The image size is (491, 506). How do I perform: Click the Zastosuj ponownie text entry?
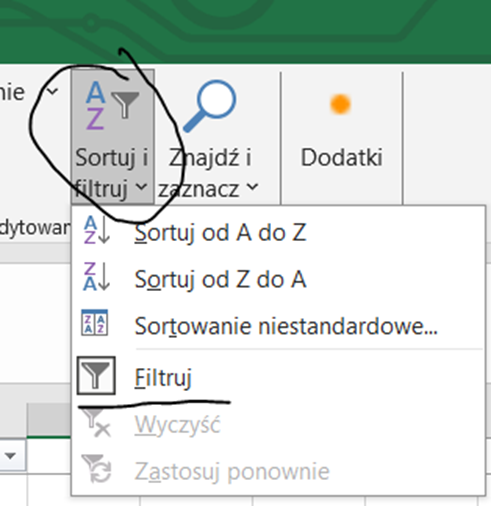click(x=232, y=471)
